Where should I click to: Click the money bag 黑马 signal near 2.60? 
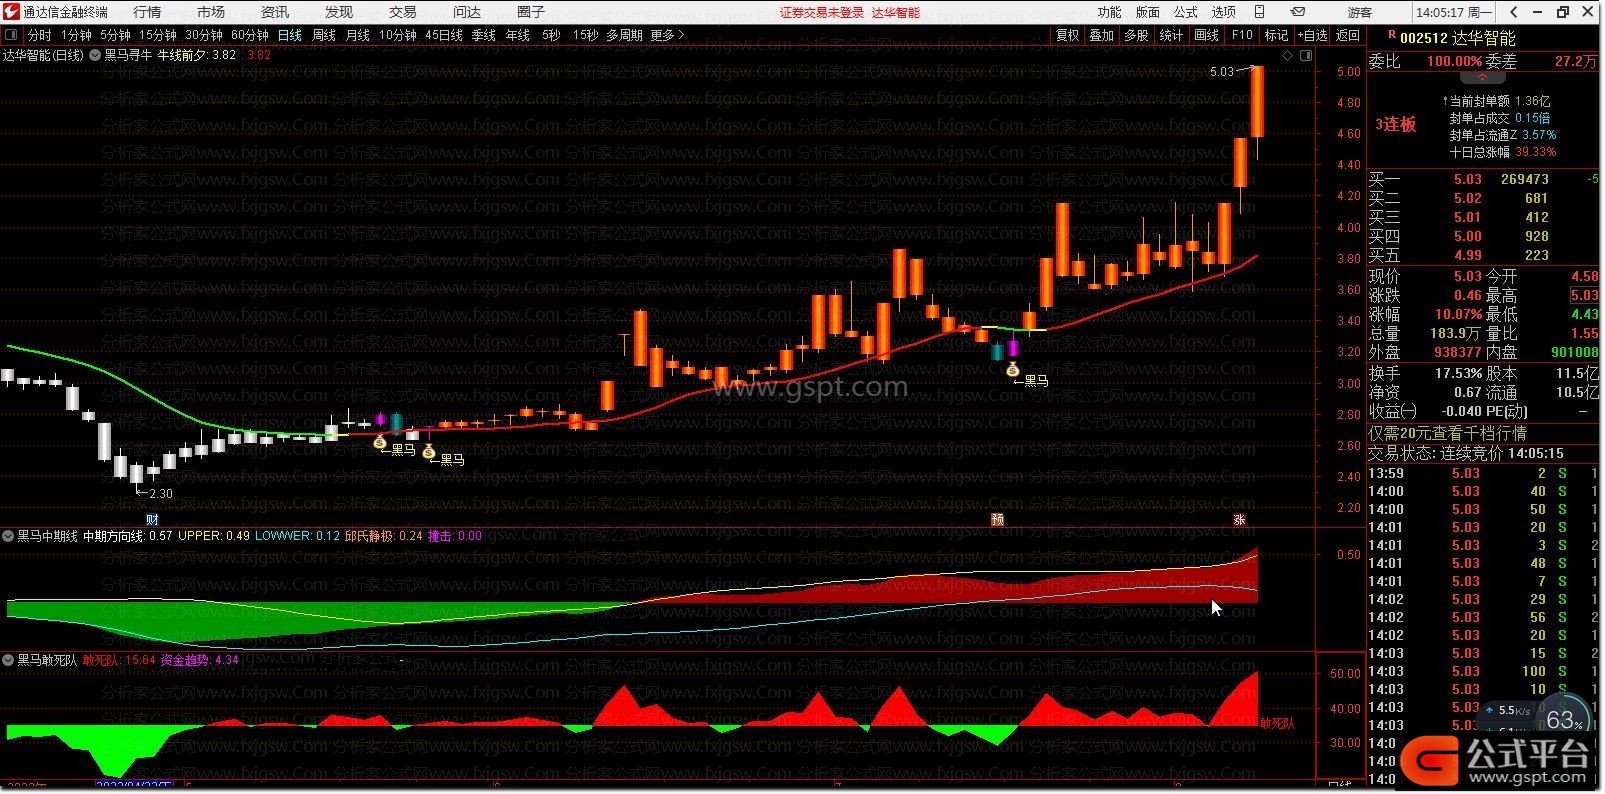380,441
